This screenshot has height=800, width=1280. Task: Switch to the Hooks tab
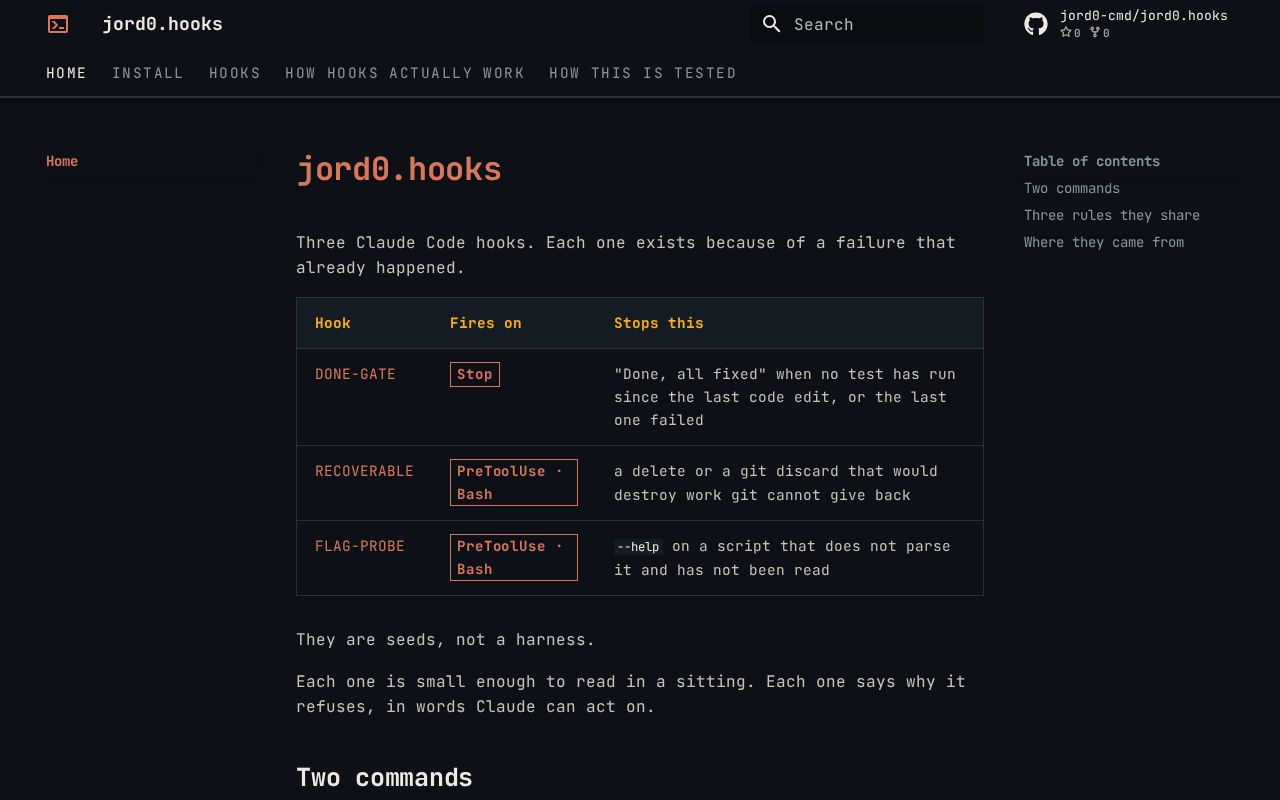coord(235,73)
